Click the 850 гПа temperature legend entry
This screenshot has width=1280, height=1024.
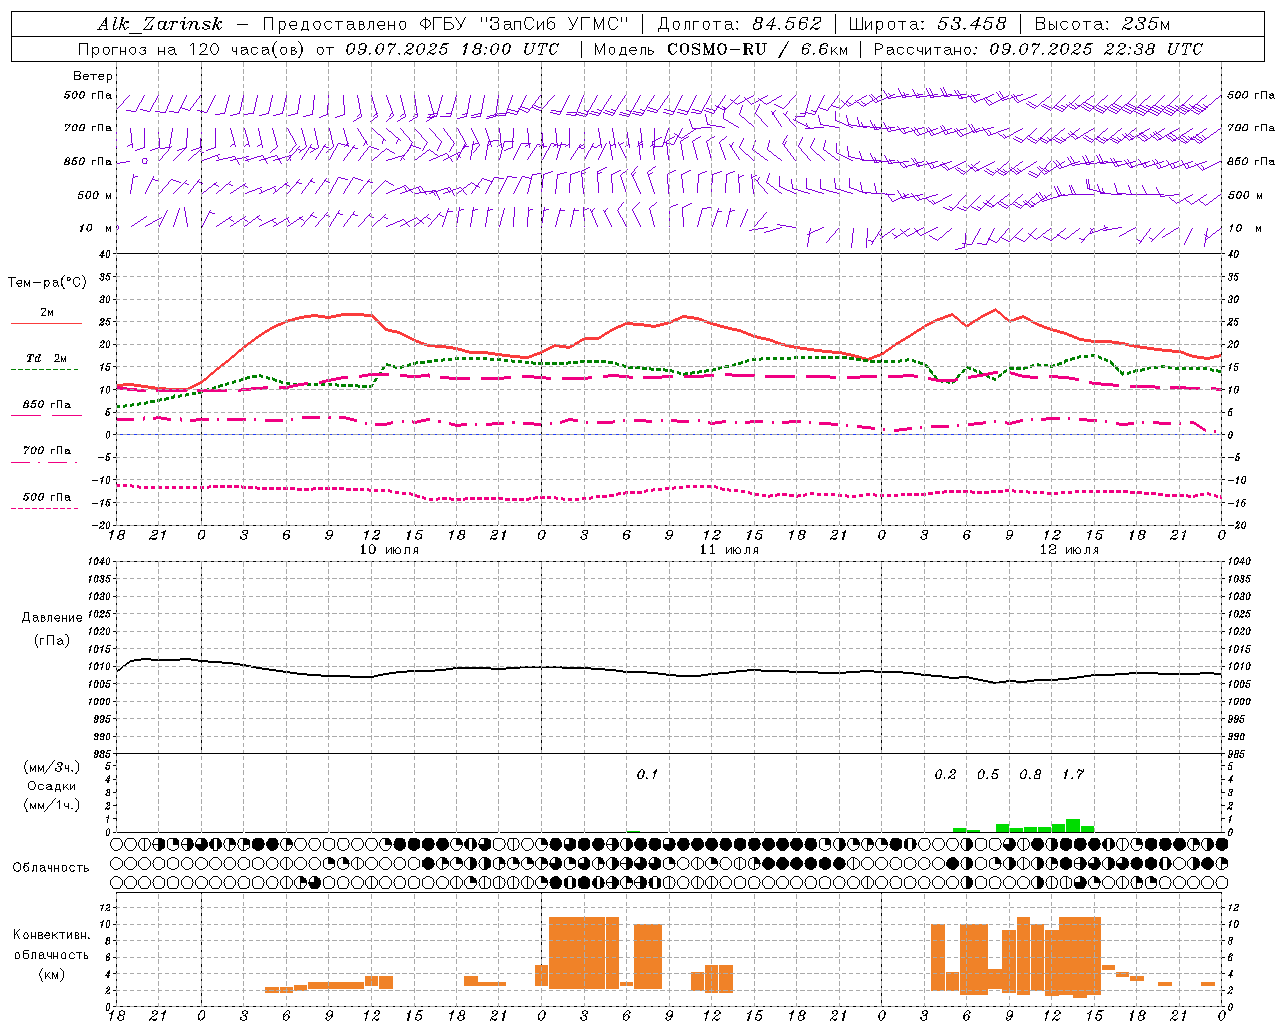click(x=46, y=409)
